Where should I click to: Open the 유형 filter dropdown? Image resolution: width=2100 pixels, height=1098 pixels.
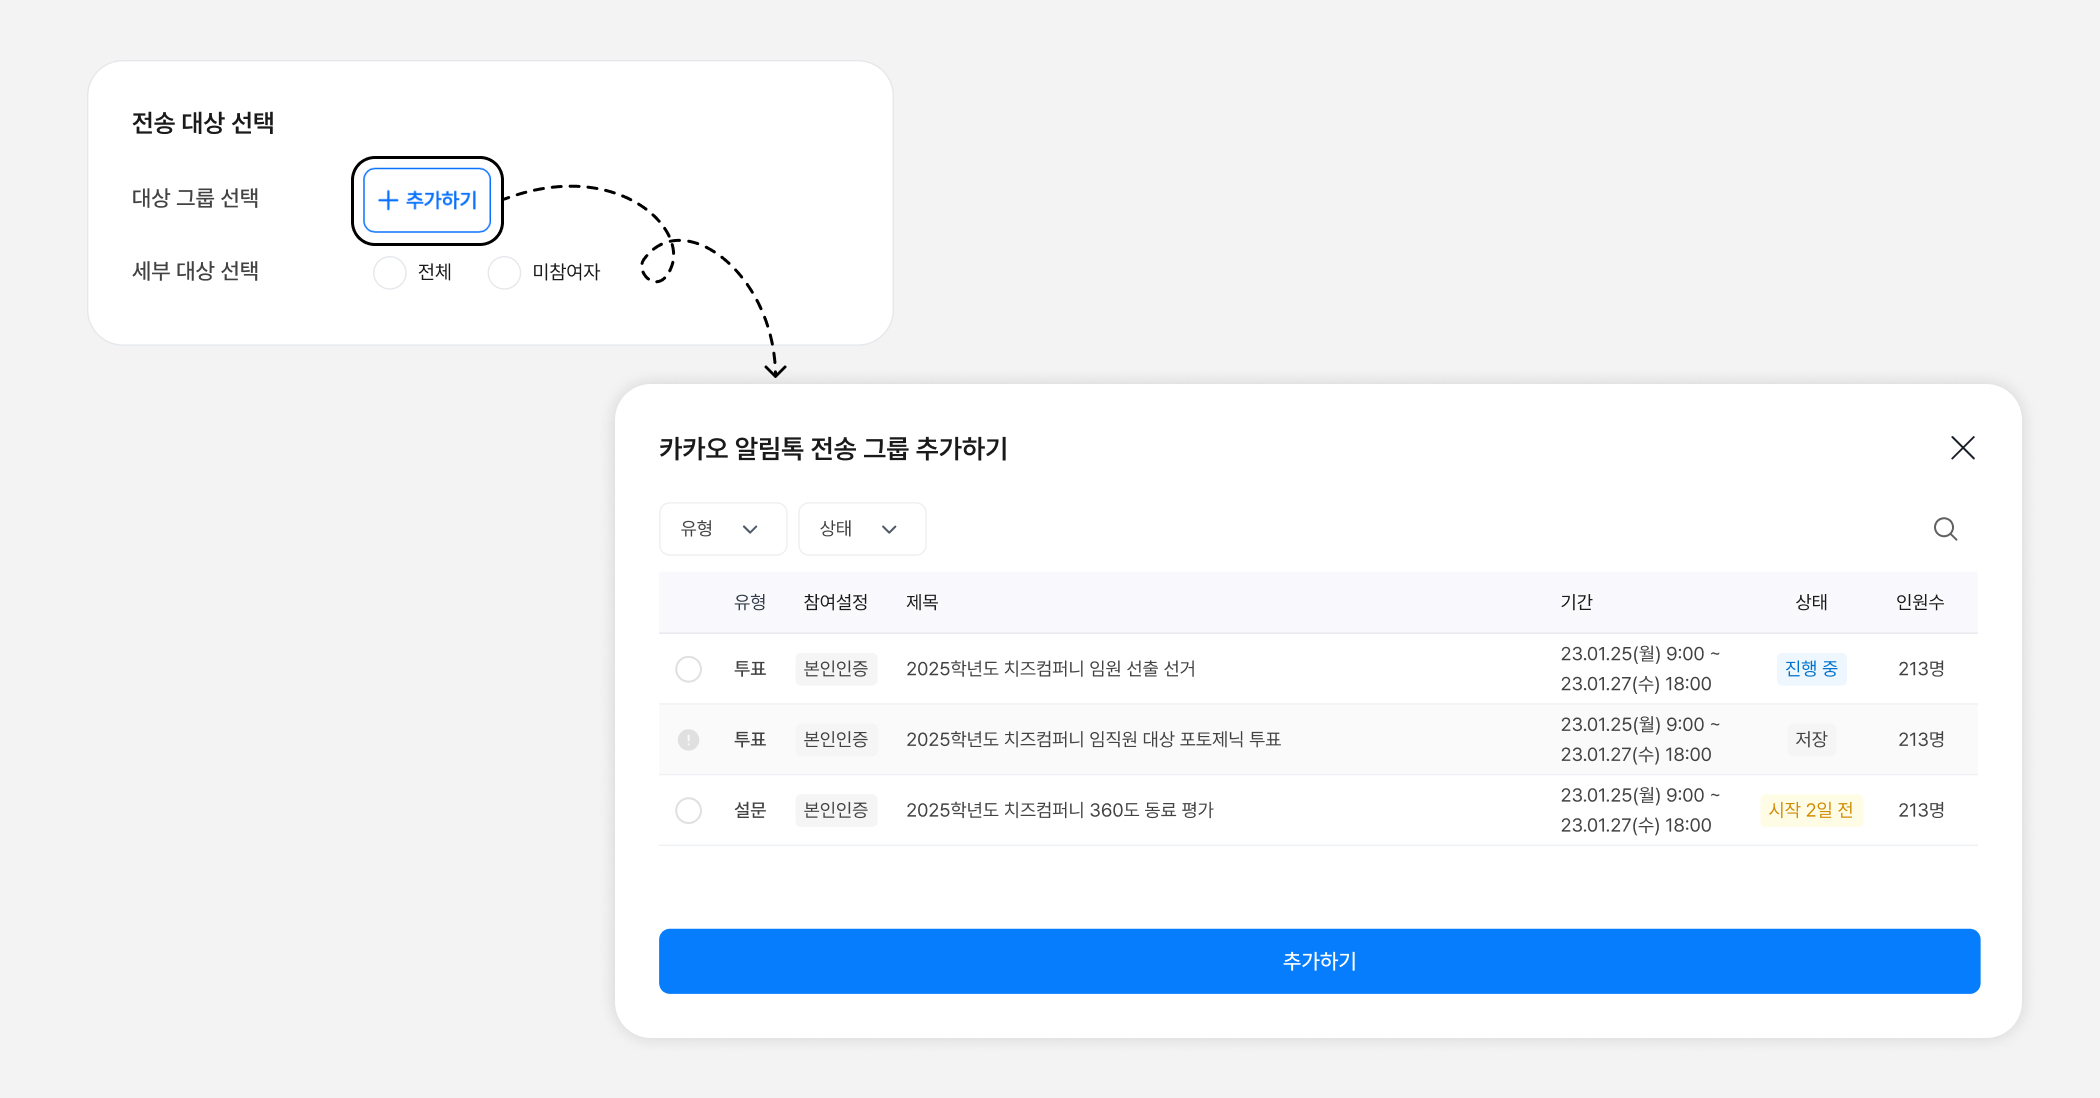tap(722, 529)
